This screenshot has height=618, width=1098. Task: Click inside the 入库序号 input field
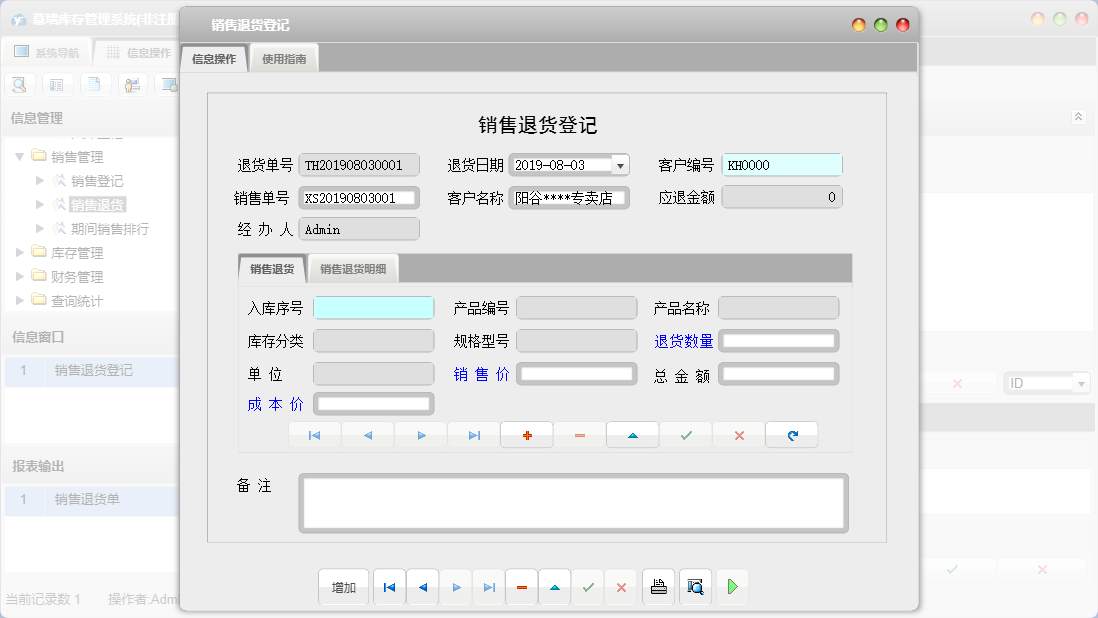coord(373,307)
